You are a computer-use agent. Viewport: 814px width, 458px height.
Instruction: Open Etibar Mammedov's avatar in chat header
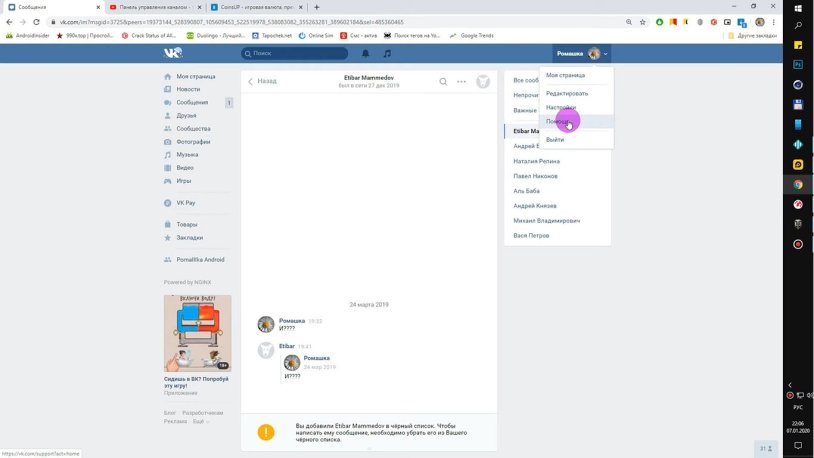click(483, 82)
